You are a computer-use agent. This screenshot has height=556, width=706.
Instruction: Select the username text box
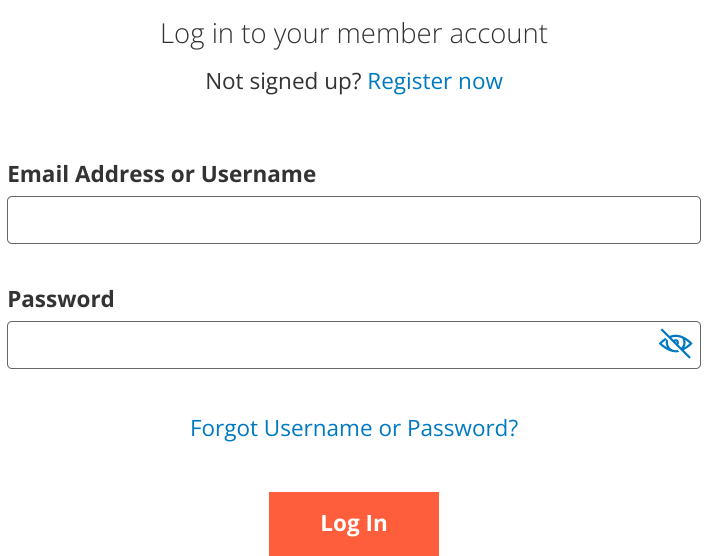tap(353, 220)
